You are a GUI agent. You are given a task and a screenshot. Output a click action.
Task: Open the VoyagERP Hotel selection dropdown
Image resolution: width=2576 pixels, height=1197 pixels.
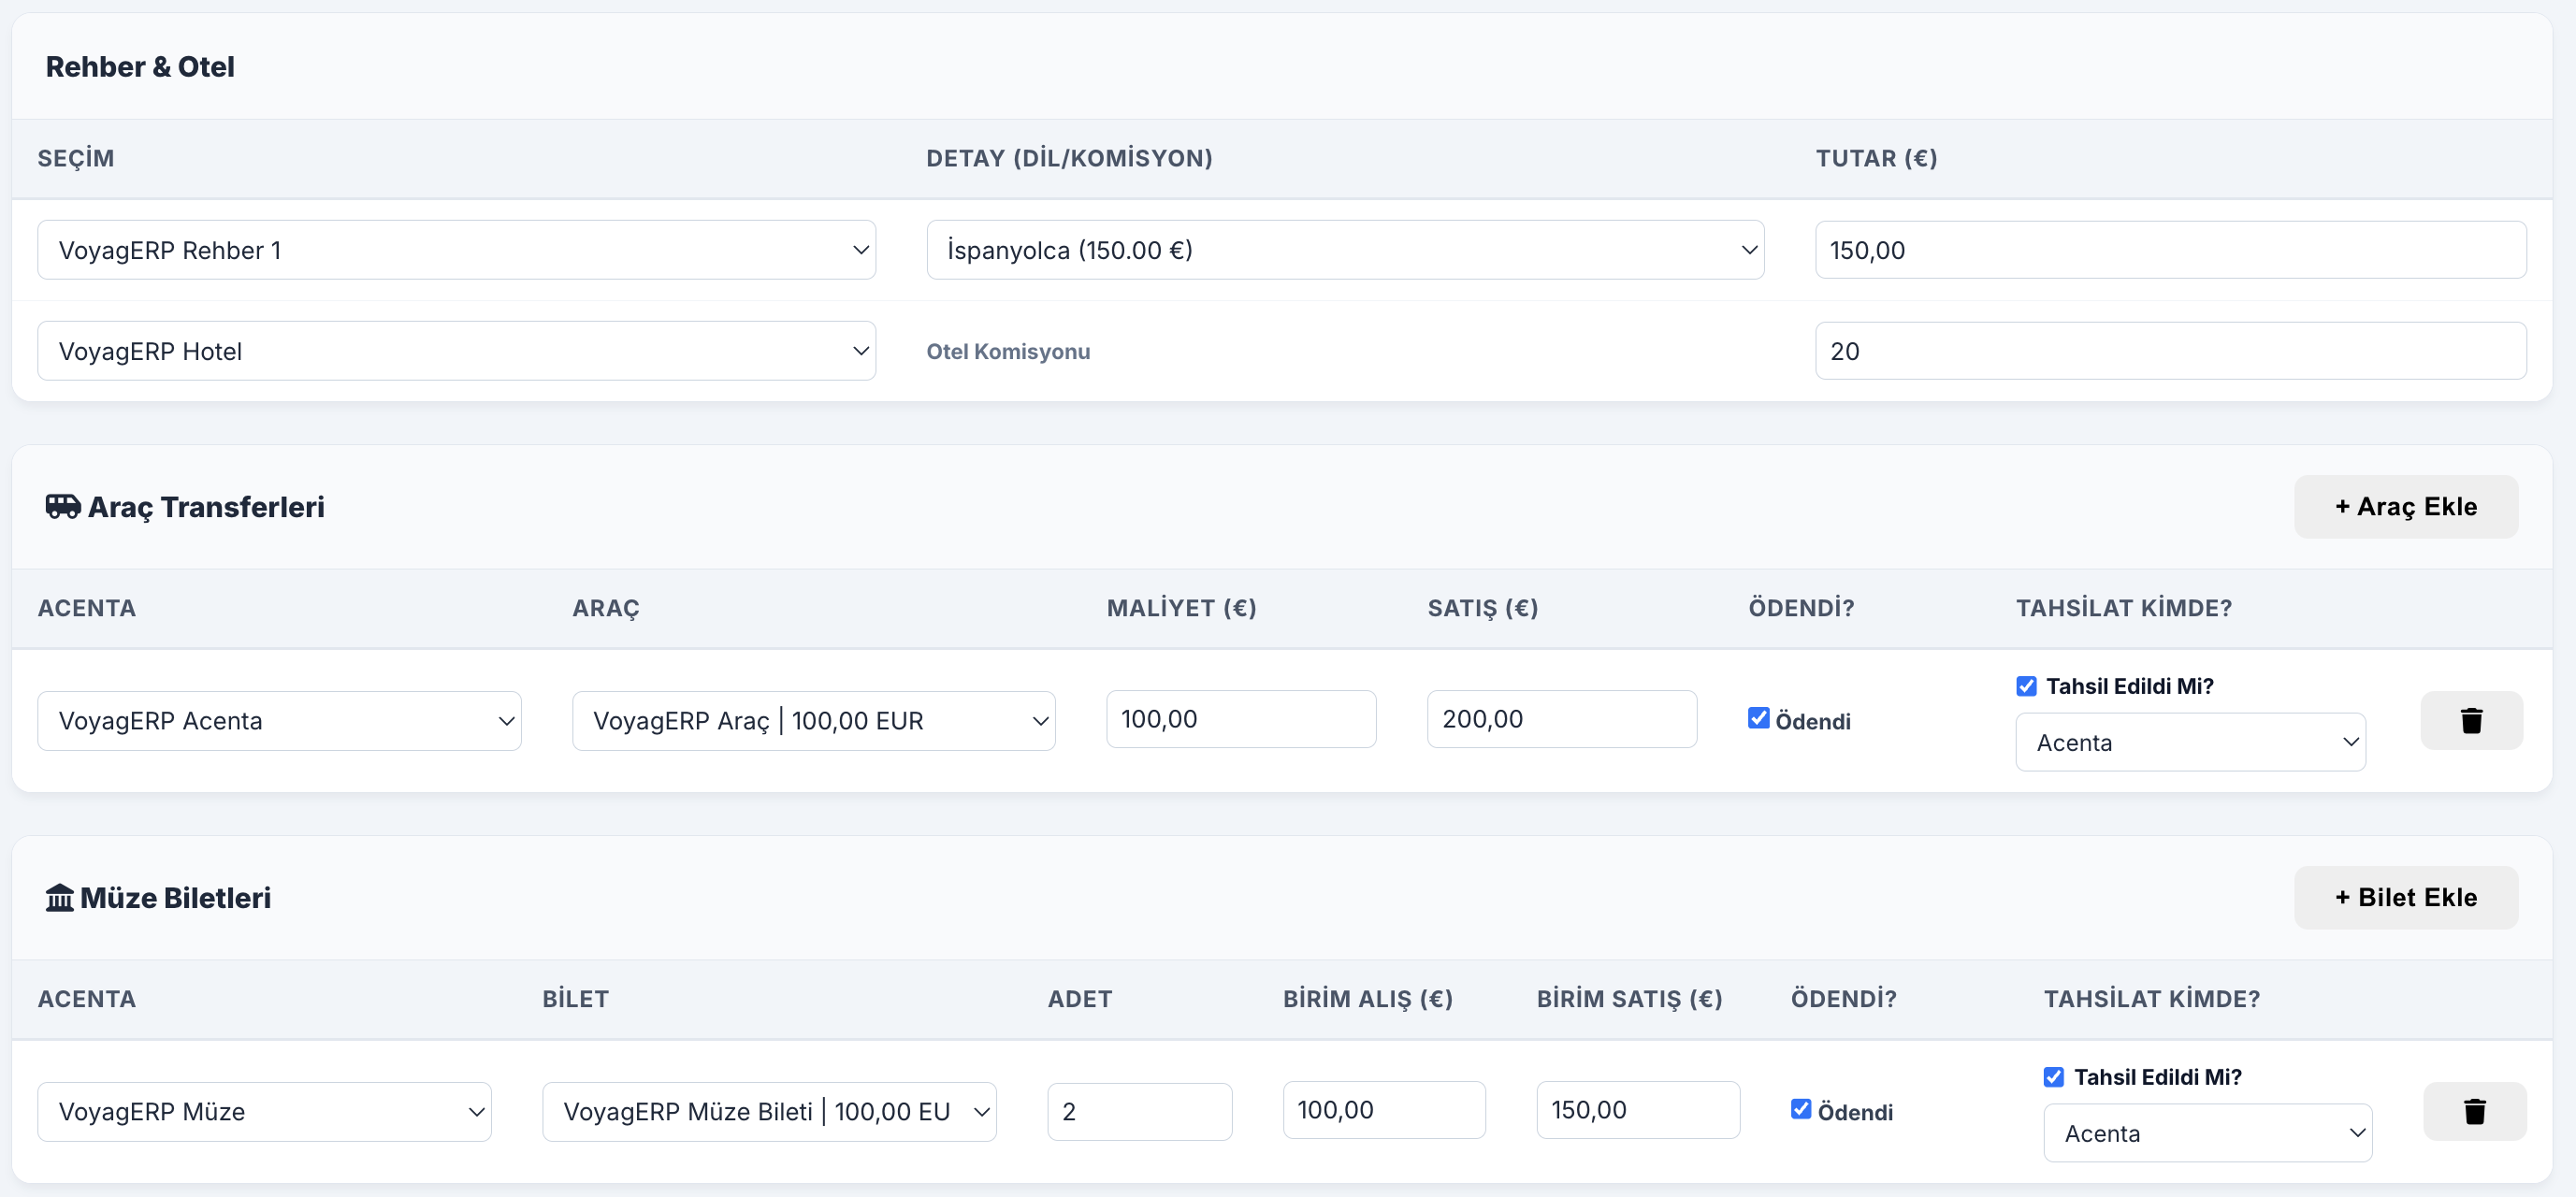point(456,351)
